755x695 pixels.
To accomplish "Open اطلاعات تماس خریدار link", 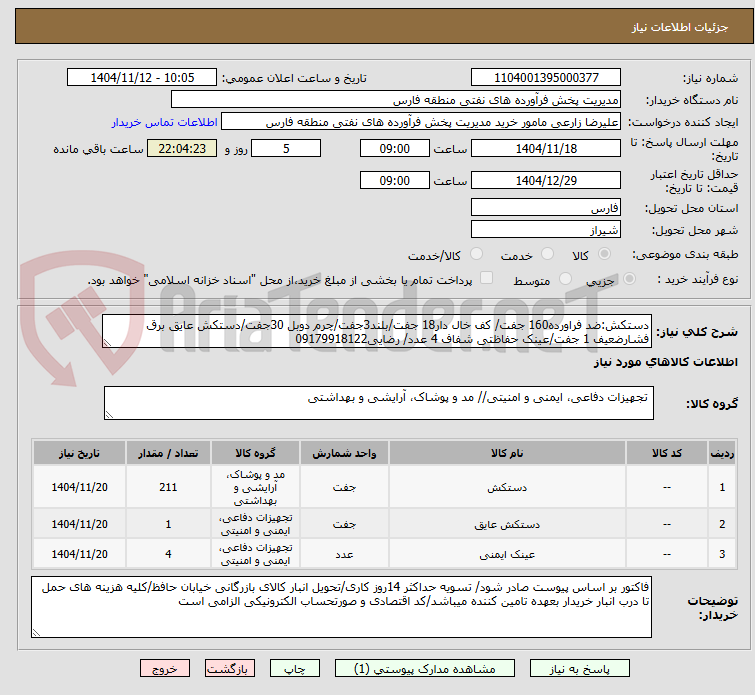I will tap(164, 122).
